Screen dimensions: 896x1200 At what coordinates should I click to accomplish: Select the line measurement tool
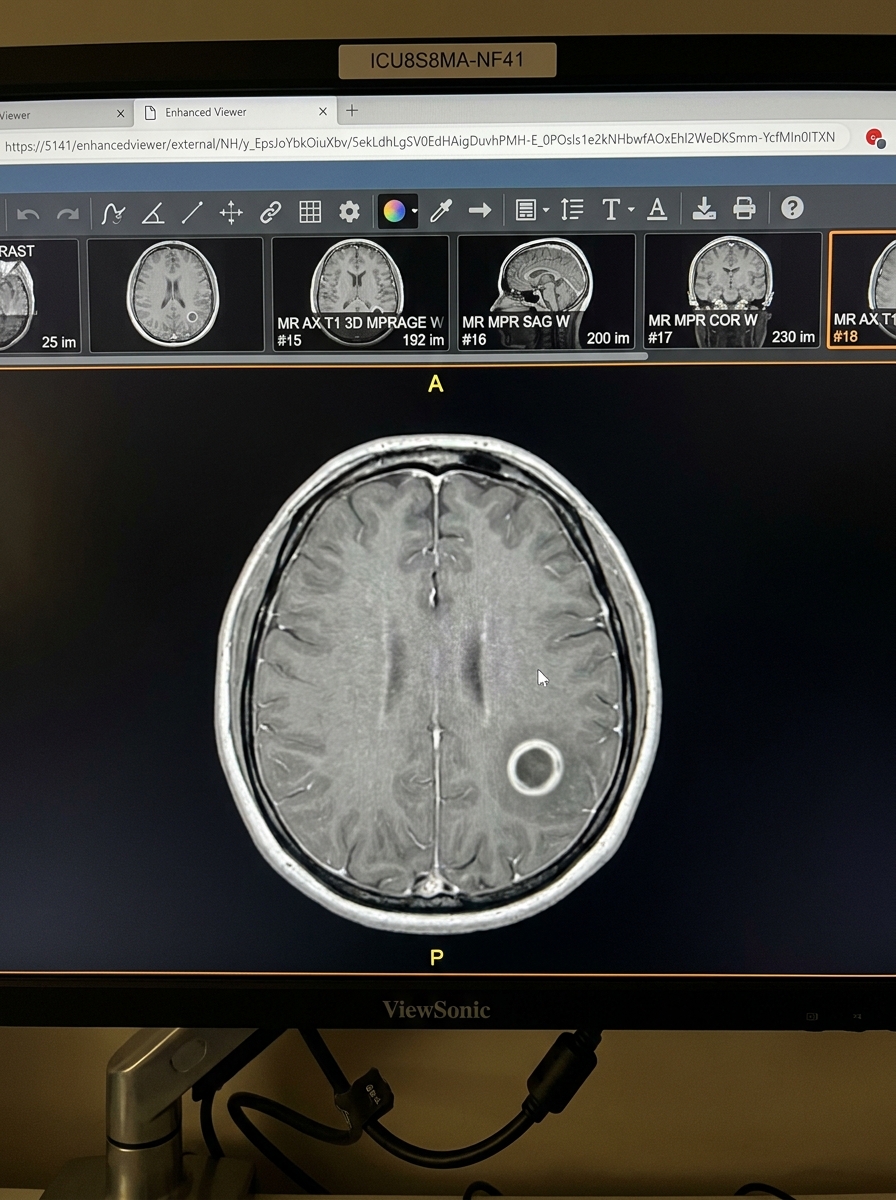pos(192,212)
